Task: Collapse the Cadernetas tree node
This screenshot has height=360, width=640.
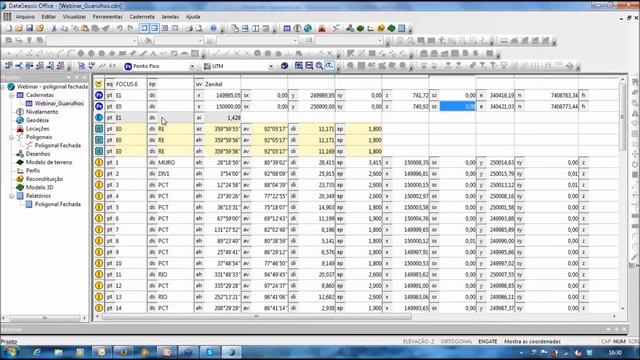Action: (12, 95)
